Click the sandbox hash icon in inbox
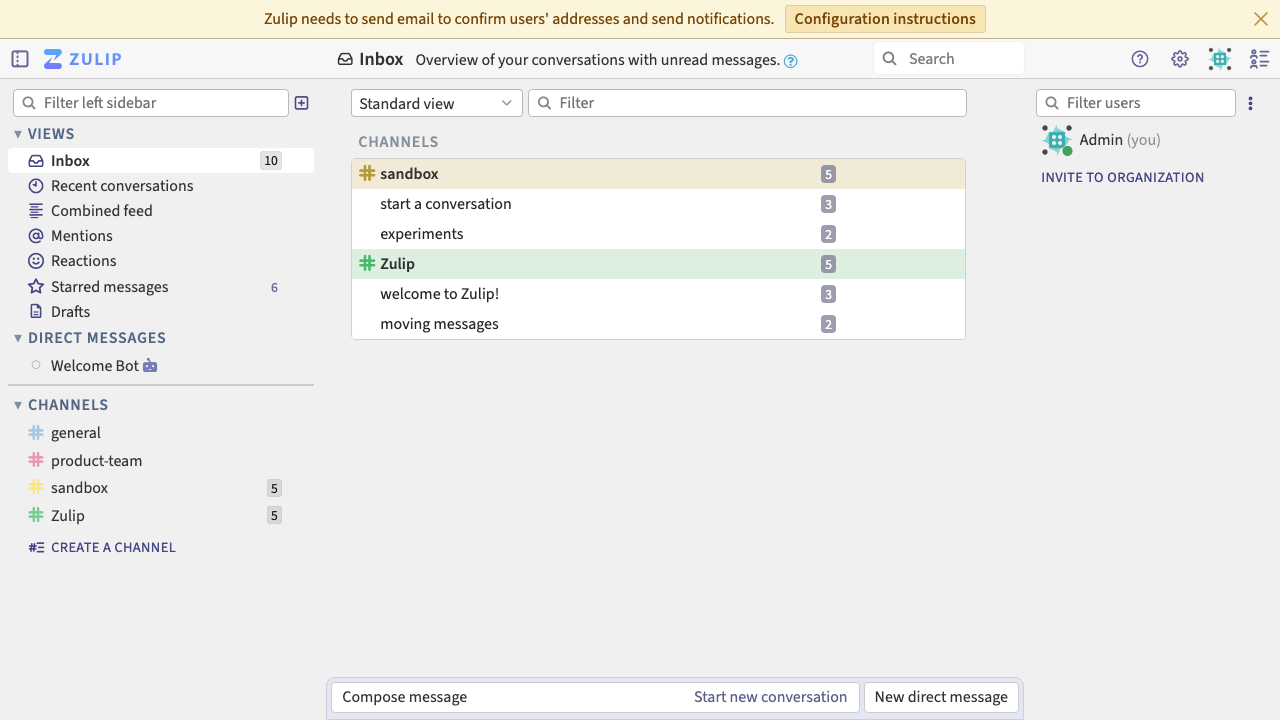 (x=367, y=174)
